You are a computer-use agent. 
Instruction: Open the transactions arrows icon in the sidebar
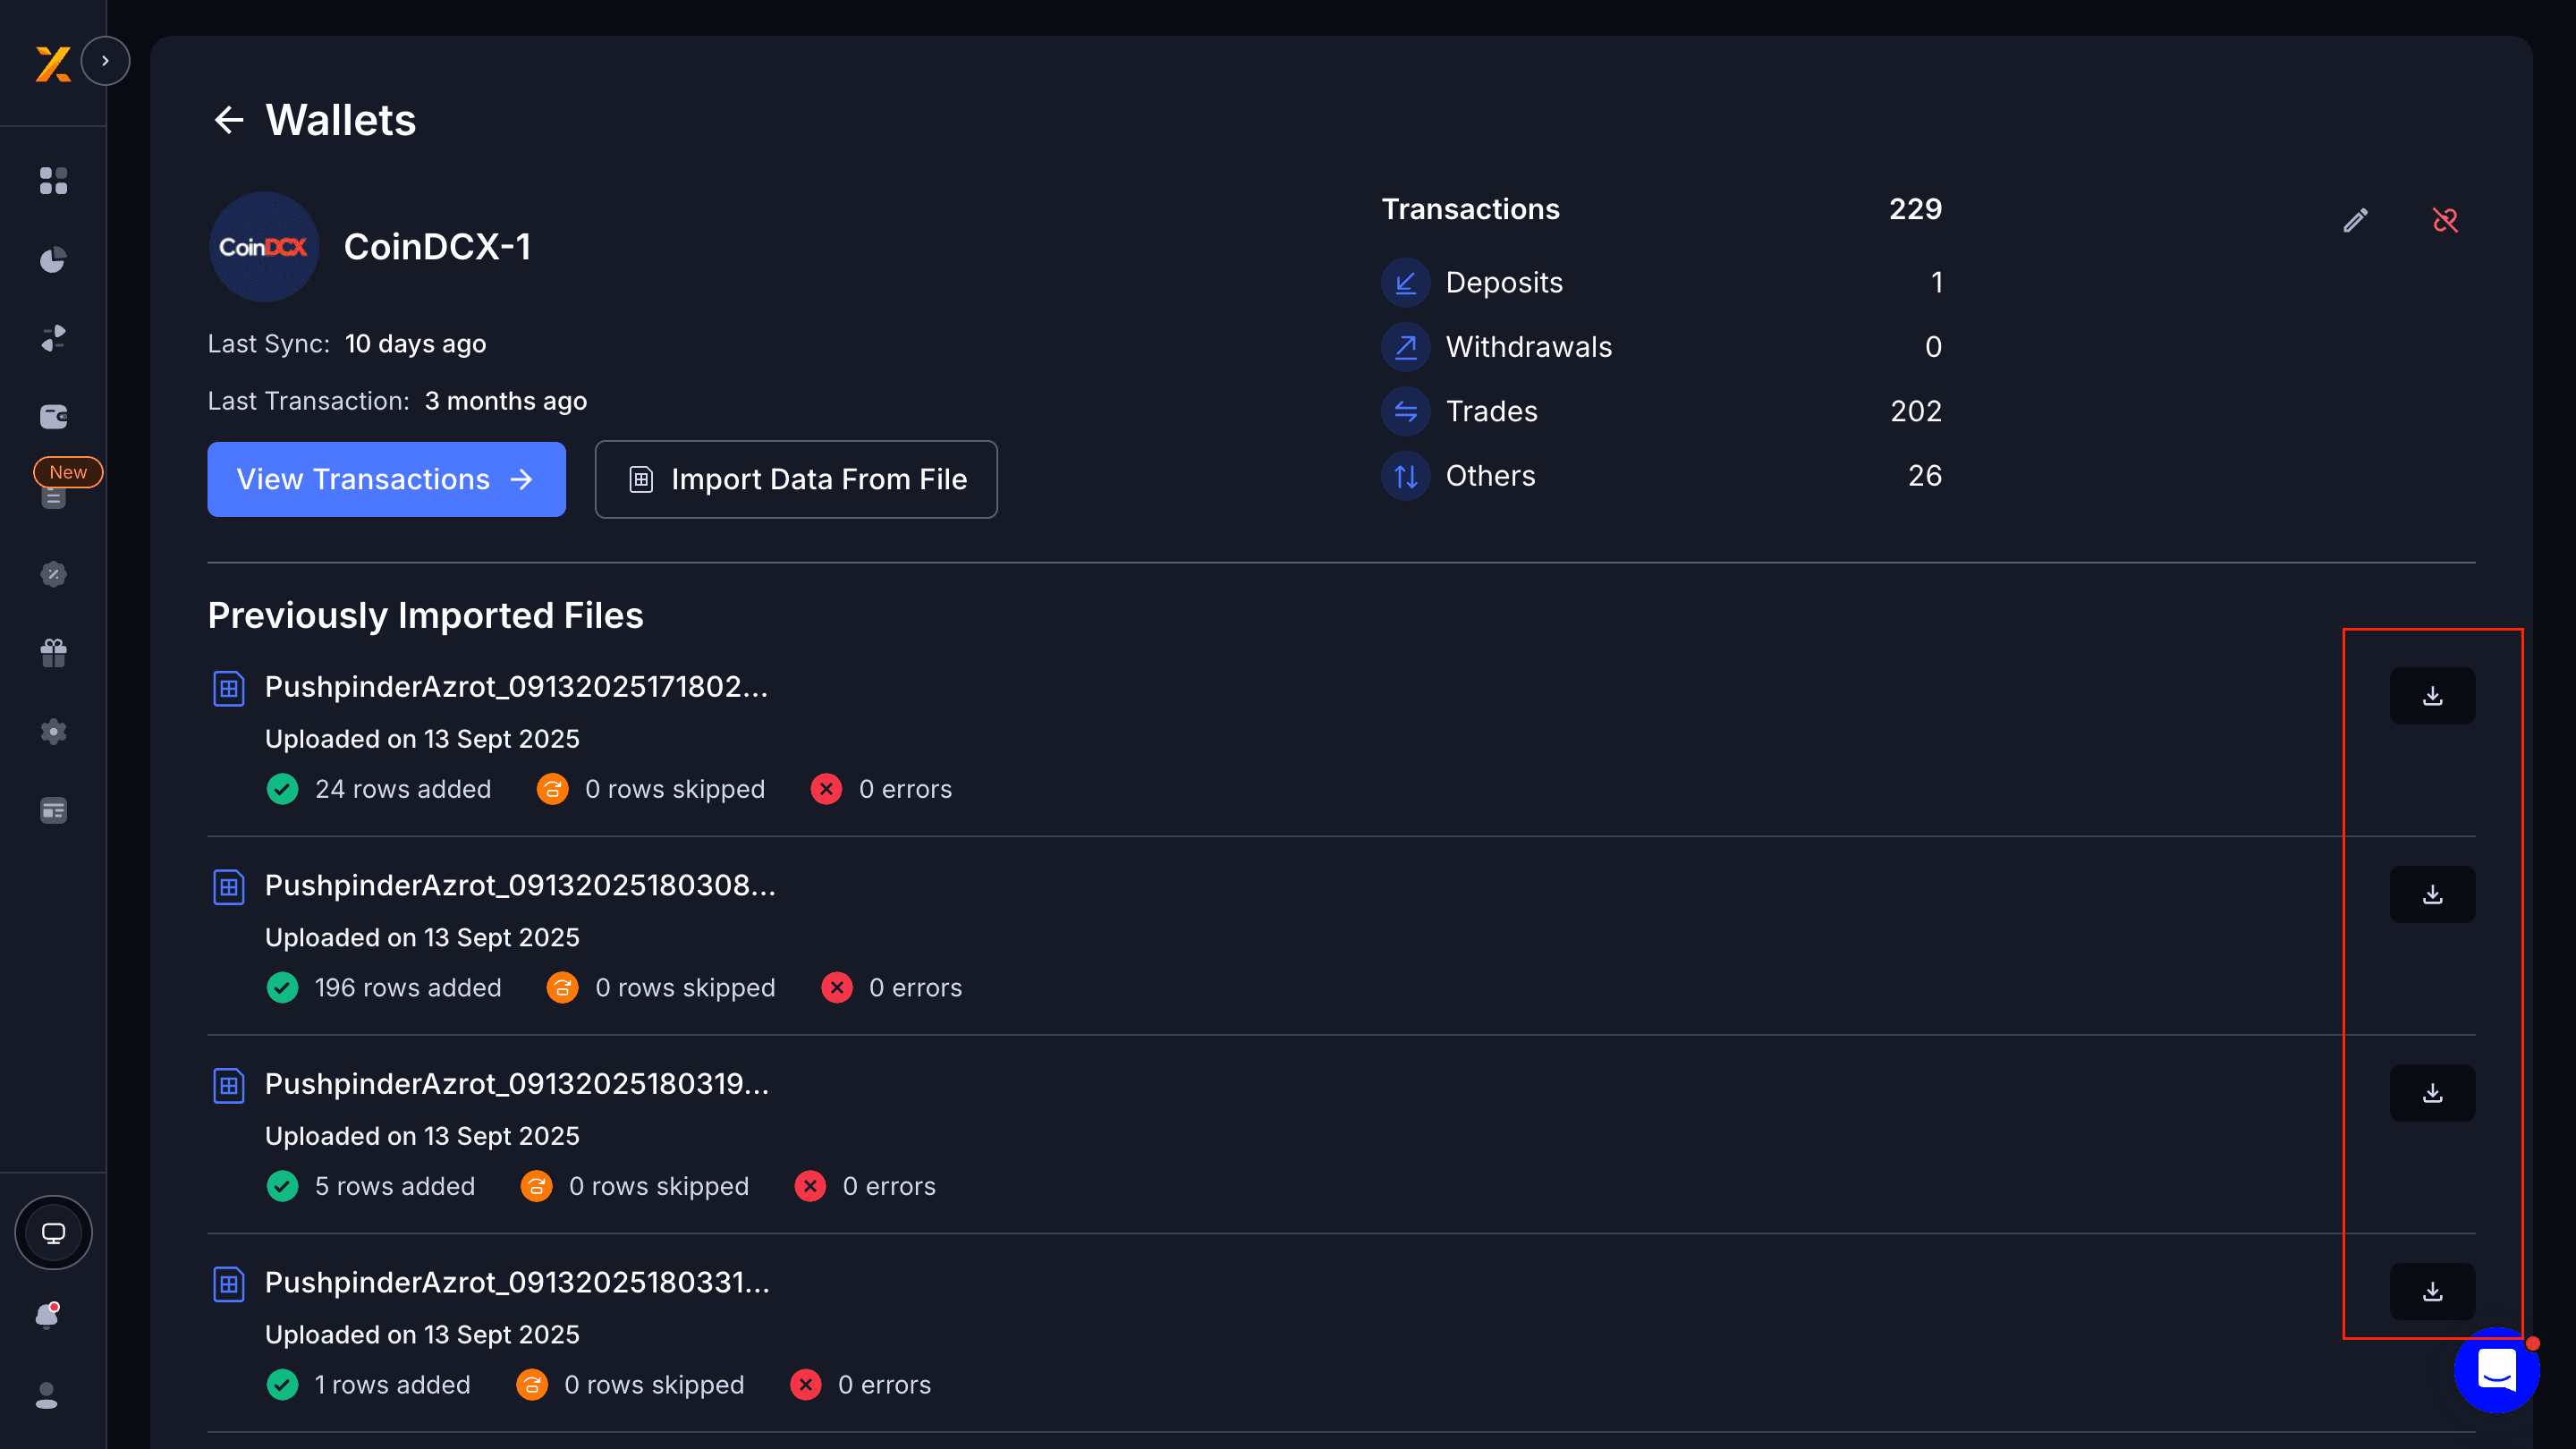[53, 338]
